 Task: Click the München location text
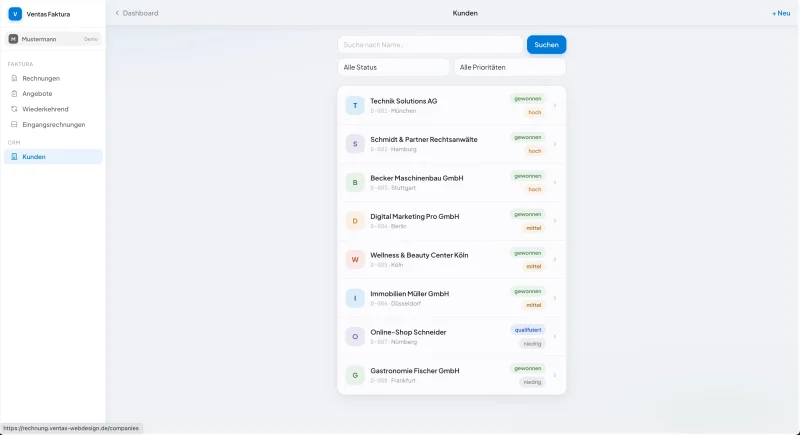coord(404,111)
